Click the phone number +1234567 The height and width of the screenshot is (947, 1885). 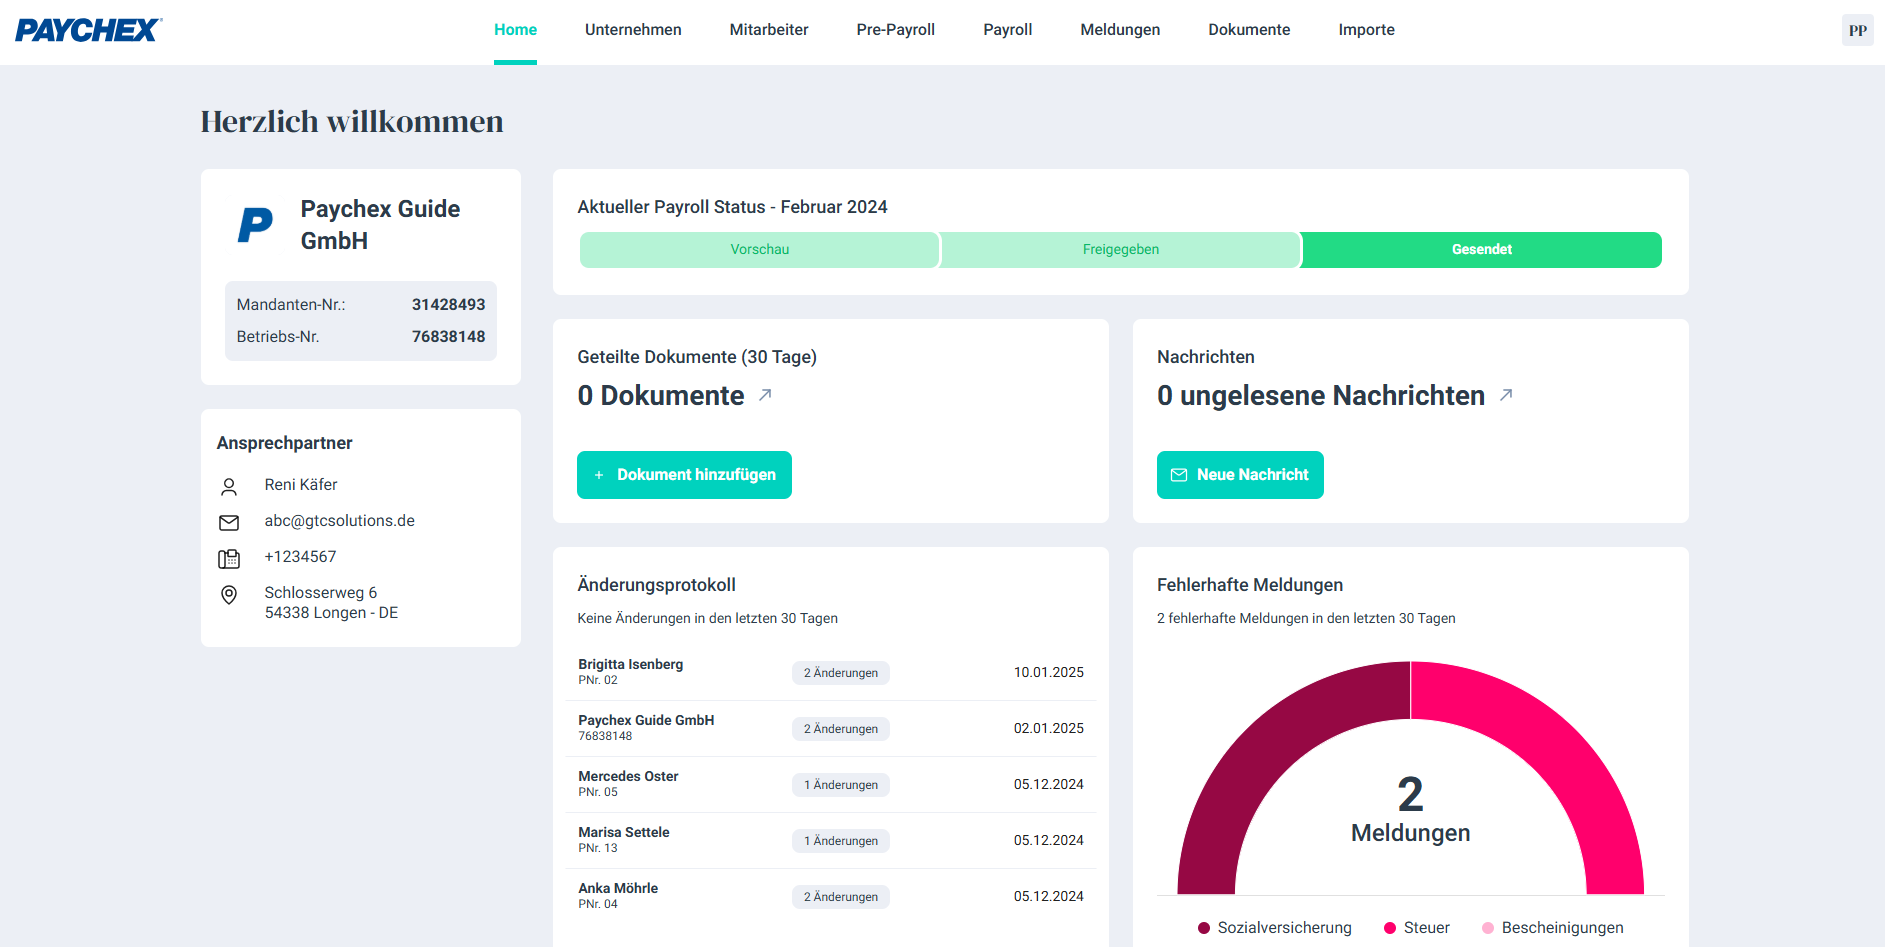[300, 557]
